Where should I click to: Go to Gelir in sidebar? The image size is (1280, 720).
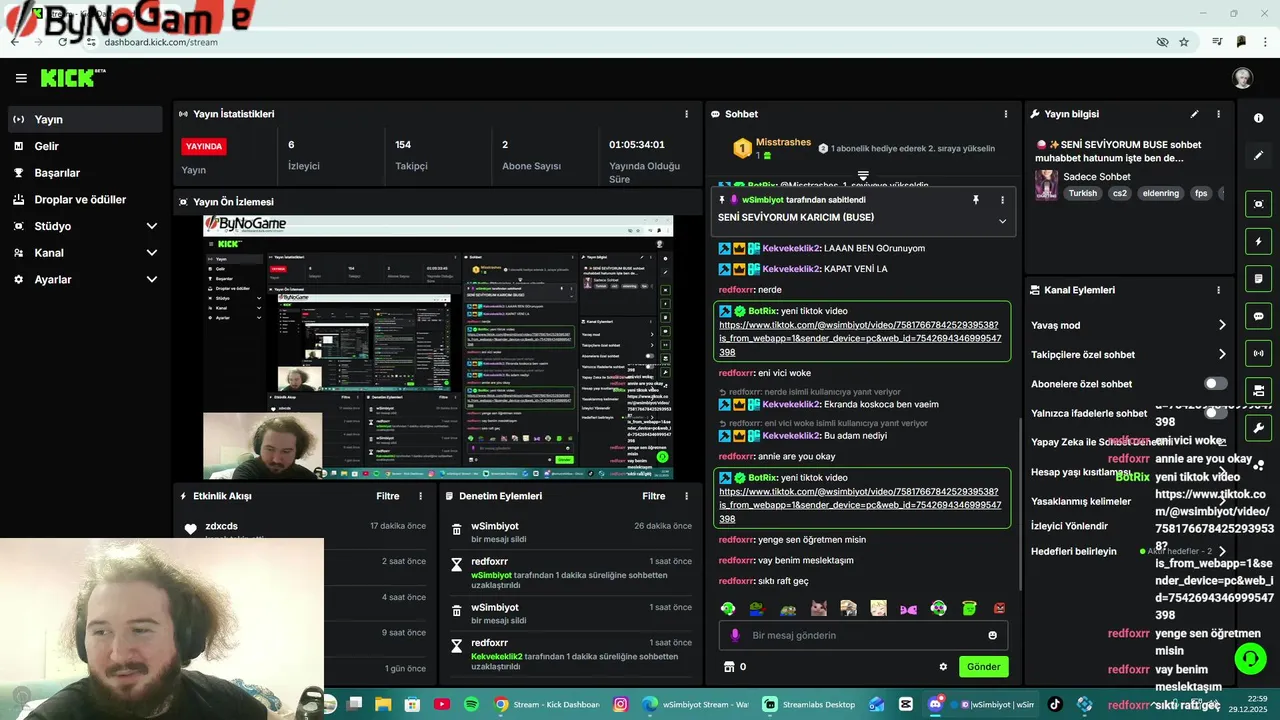(46, 146)
